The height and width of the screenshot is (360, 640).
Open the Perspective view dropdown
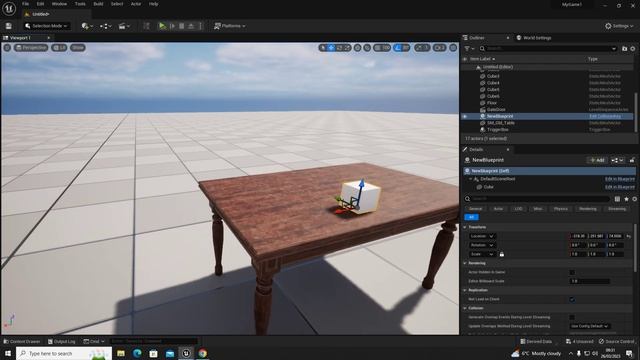(31, 48)
